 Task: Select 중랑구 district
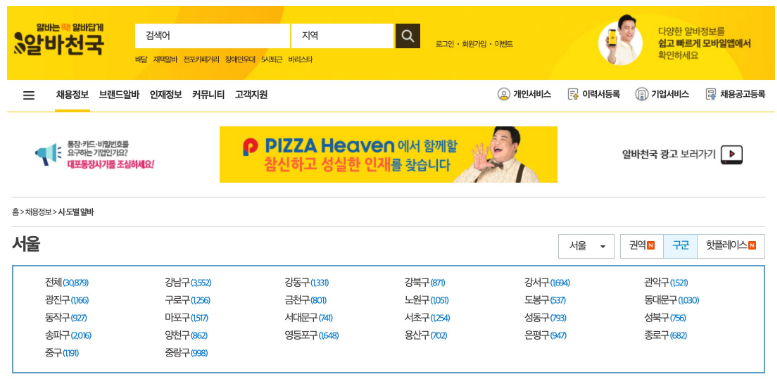click(186, 353)
